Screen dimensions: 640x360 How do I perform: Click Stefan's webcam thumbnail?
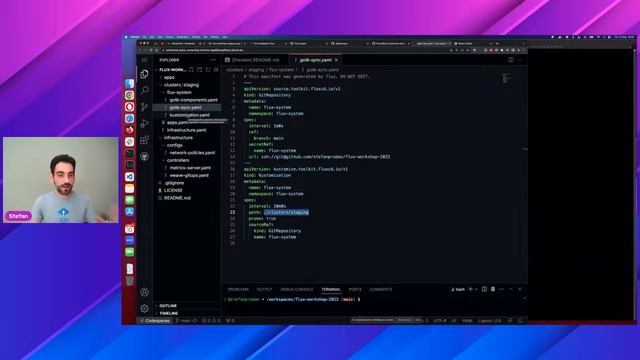pyautogui.click(x=60, y=180)
